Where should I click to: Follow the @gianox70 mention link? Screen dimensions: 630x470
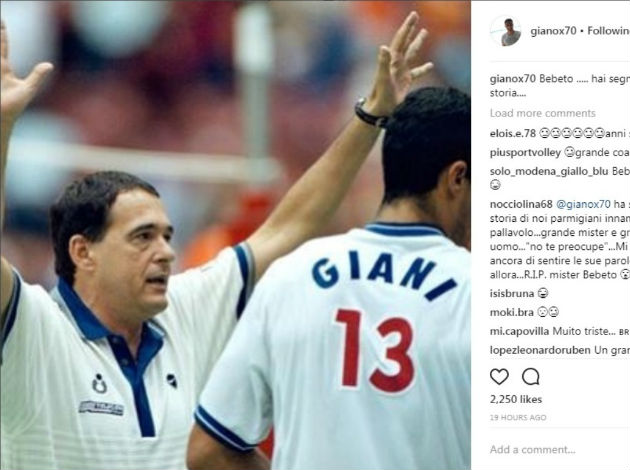coord(583,204)
